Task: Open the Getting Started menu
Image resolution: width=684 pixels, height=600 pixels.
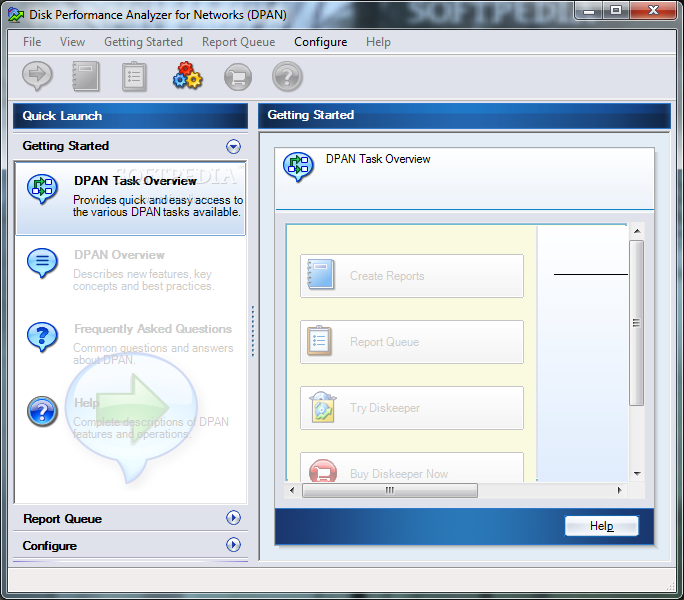Action: coord(144,42)
